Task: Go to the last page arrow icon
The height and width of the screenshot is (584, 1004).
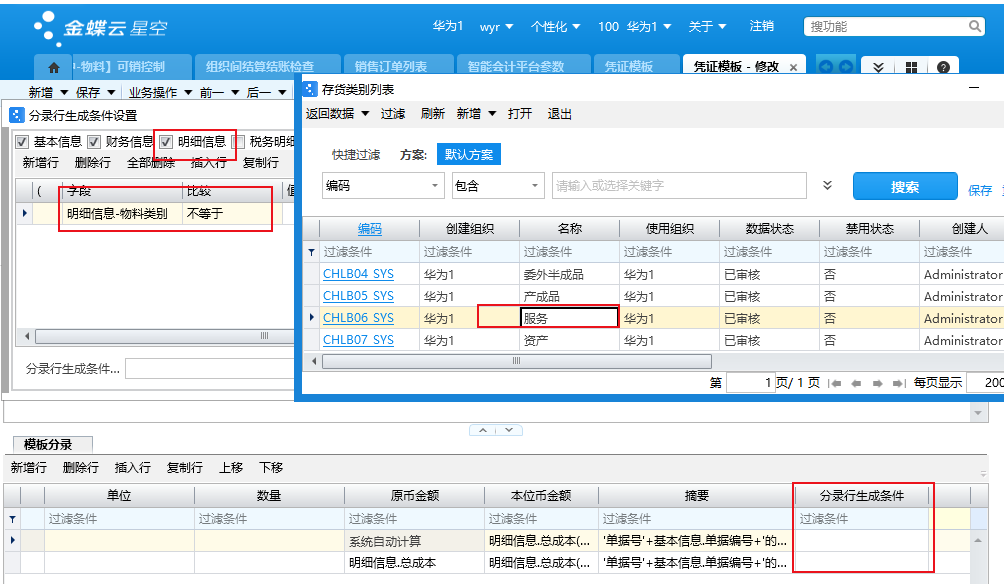Action: pos(895,383)
